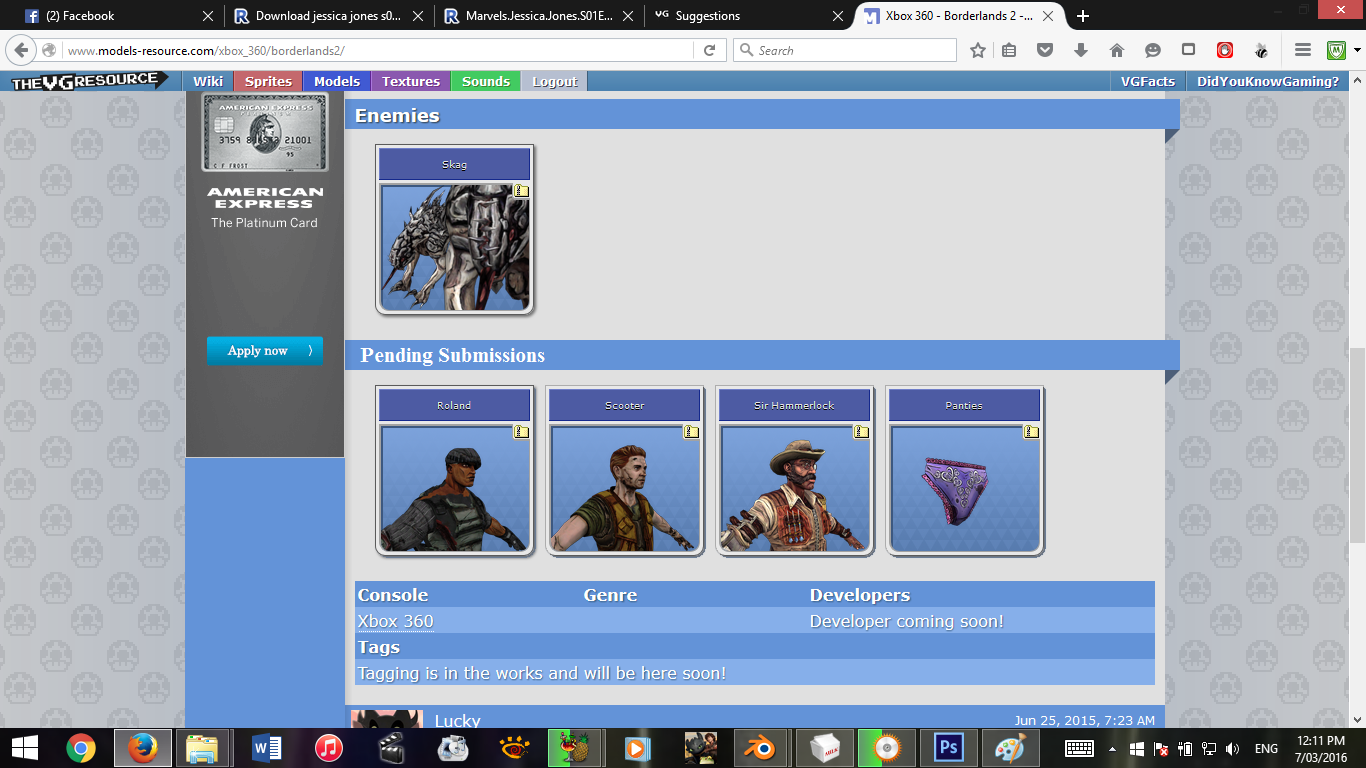Open iTunes from the taskbar

point(328,748)
